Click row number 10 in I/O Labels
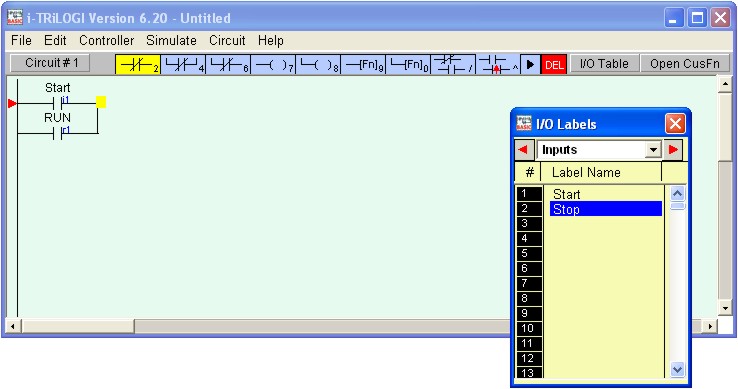This screenshot has height=389, width=738. [x=529, y=328]
